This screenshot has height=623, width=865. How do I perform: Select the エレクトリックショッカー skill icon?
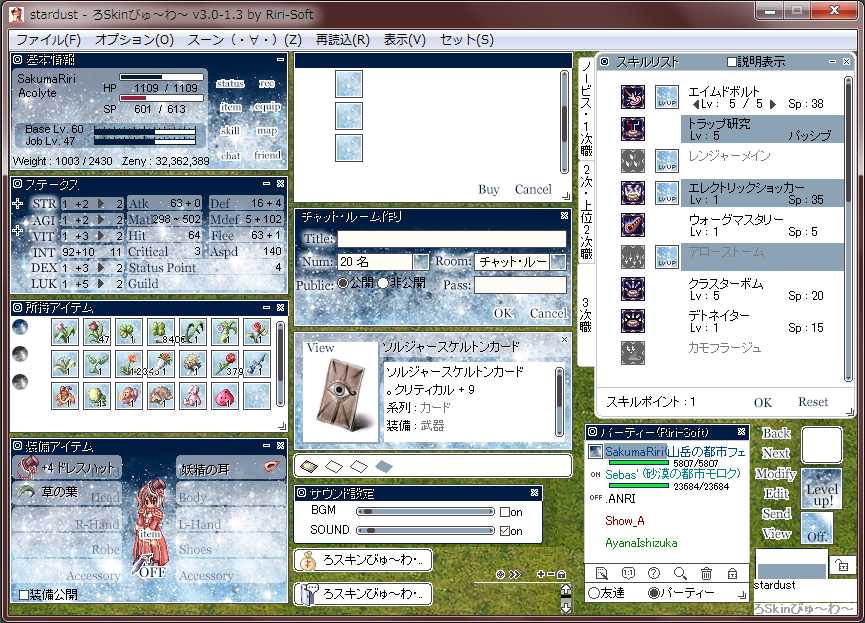[632, 193]
